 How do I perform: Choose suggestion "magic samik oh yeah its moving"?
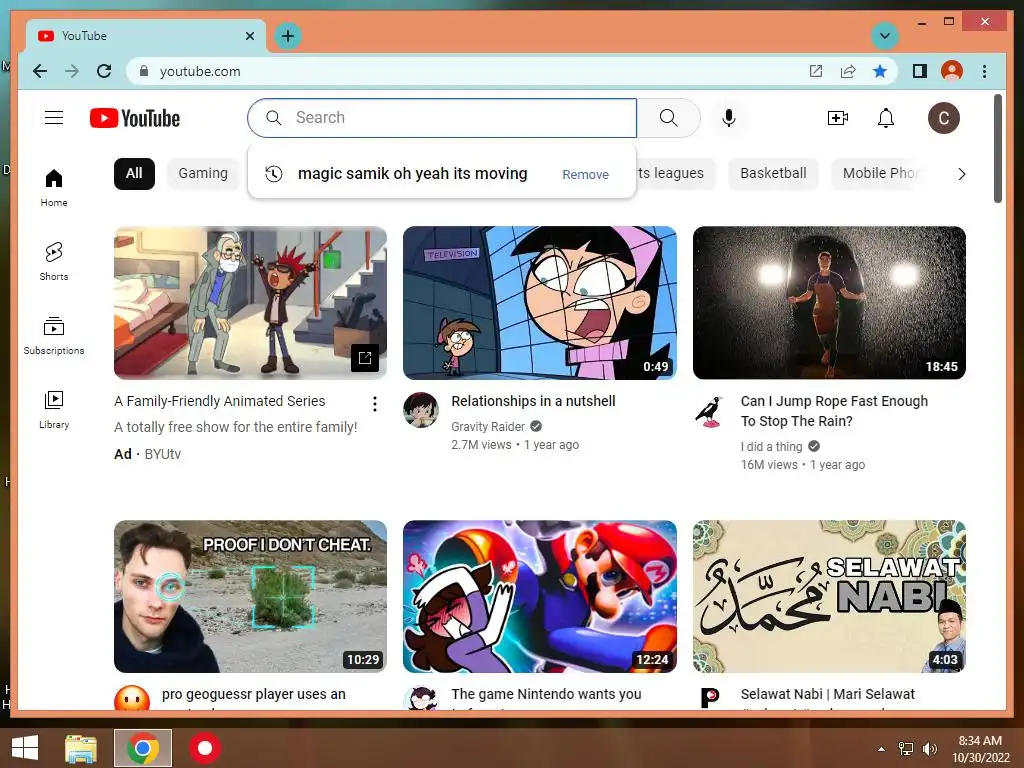(413, 174)
